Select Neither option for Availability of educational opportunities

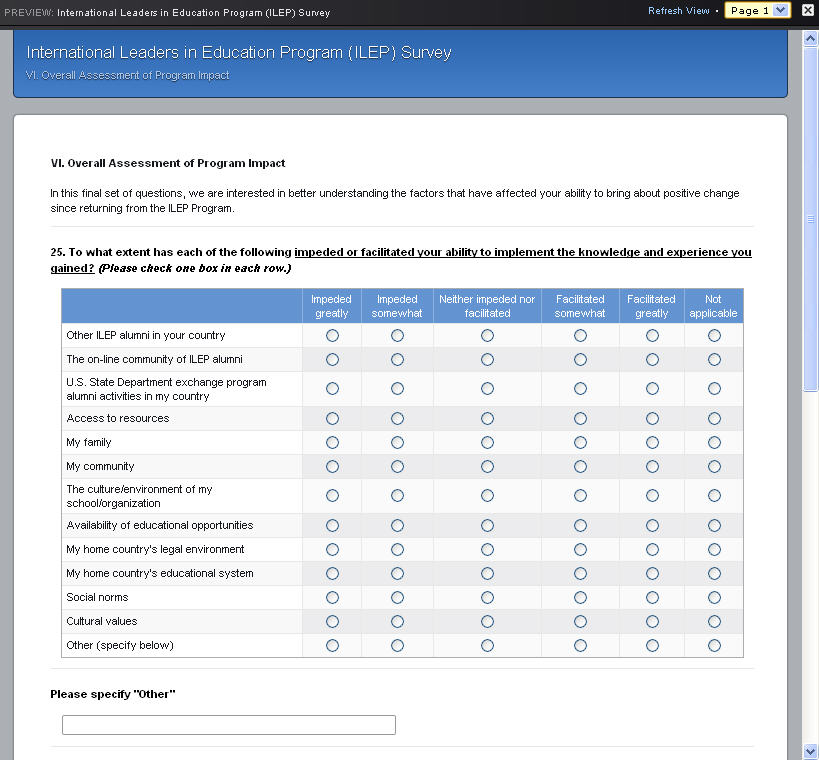point(487,525)
